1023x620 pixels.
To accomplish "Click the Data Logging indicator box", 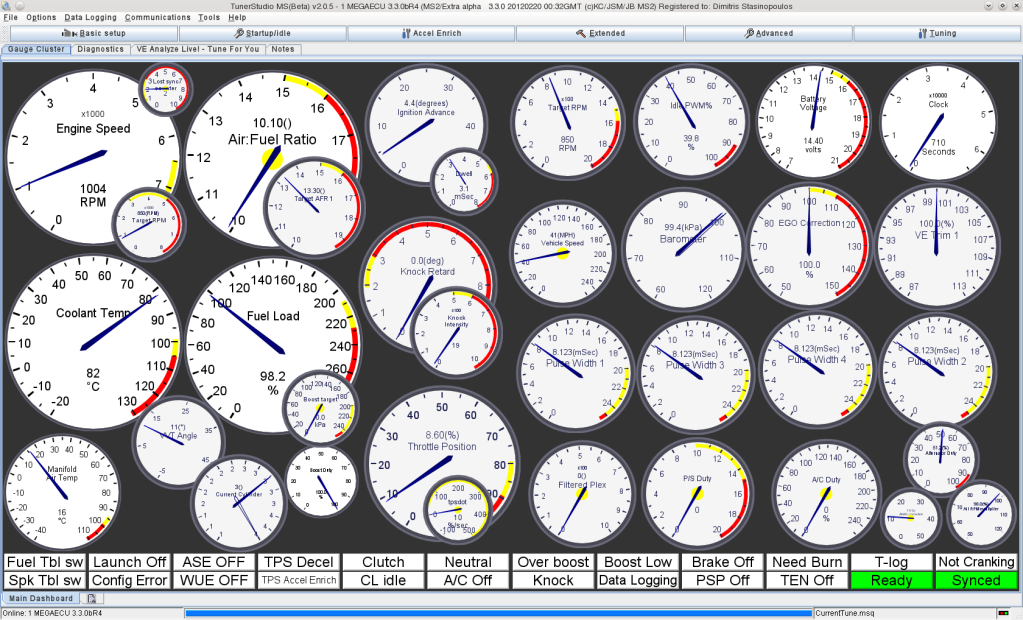I will 638,580.
